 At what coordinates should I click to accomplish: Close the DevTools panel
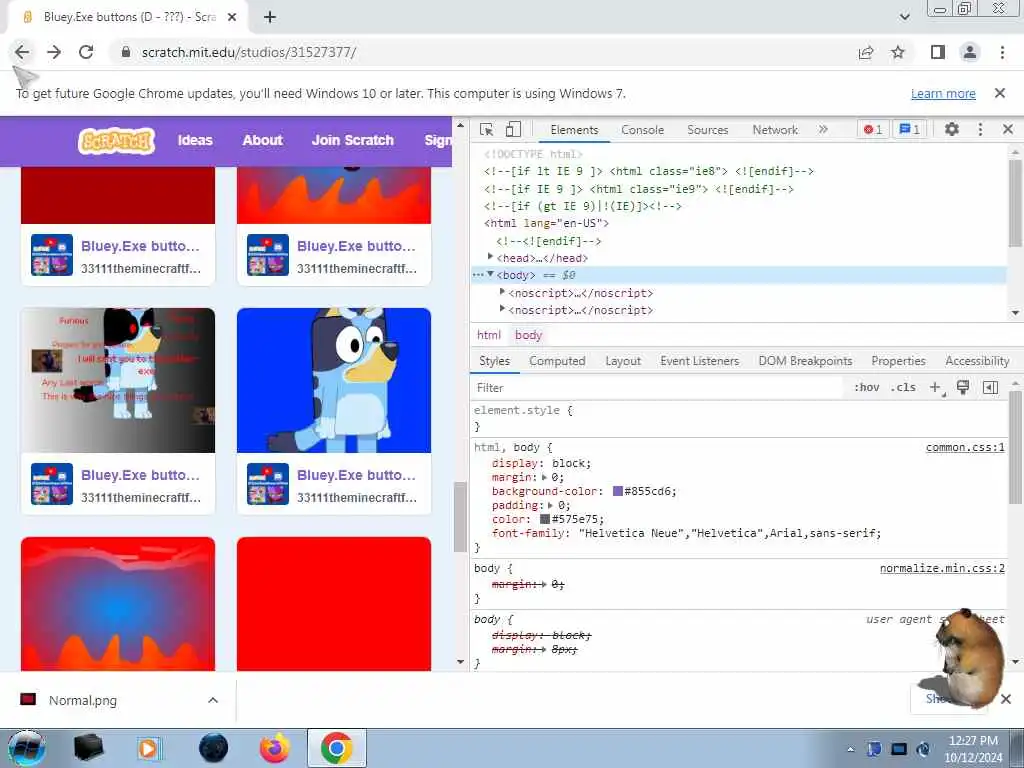[x=1008, y=129]
